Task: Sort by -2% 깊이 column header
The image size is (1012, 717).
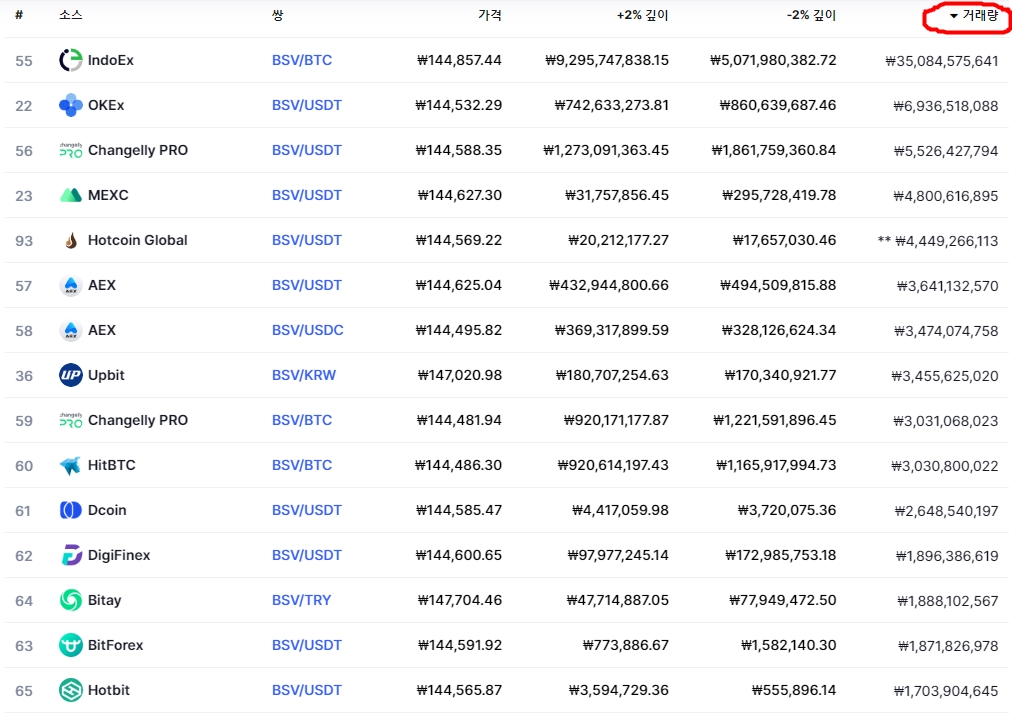Action: pyautogui.click(x=811, y=15)
